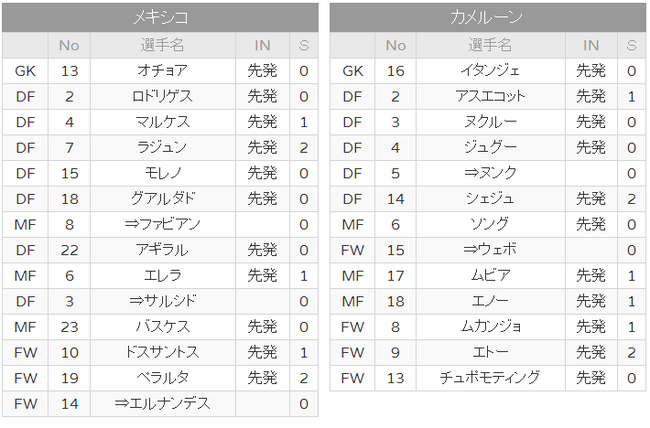Click the S column header in Cameroon table
This screenshot has height=428, width=650.
click(631, 45)
